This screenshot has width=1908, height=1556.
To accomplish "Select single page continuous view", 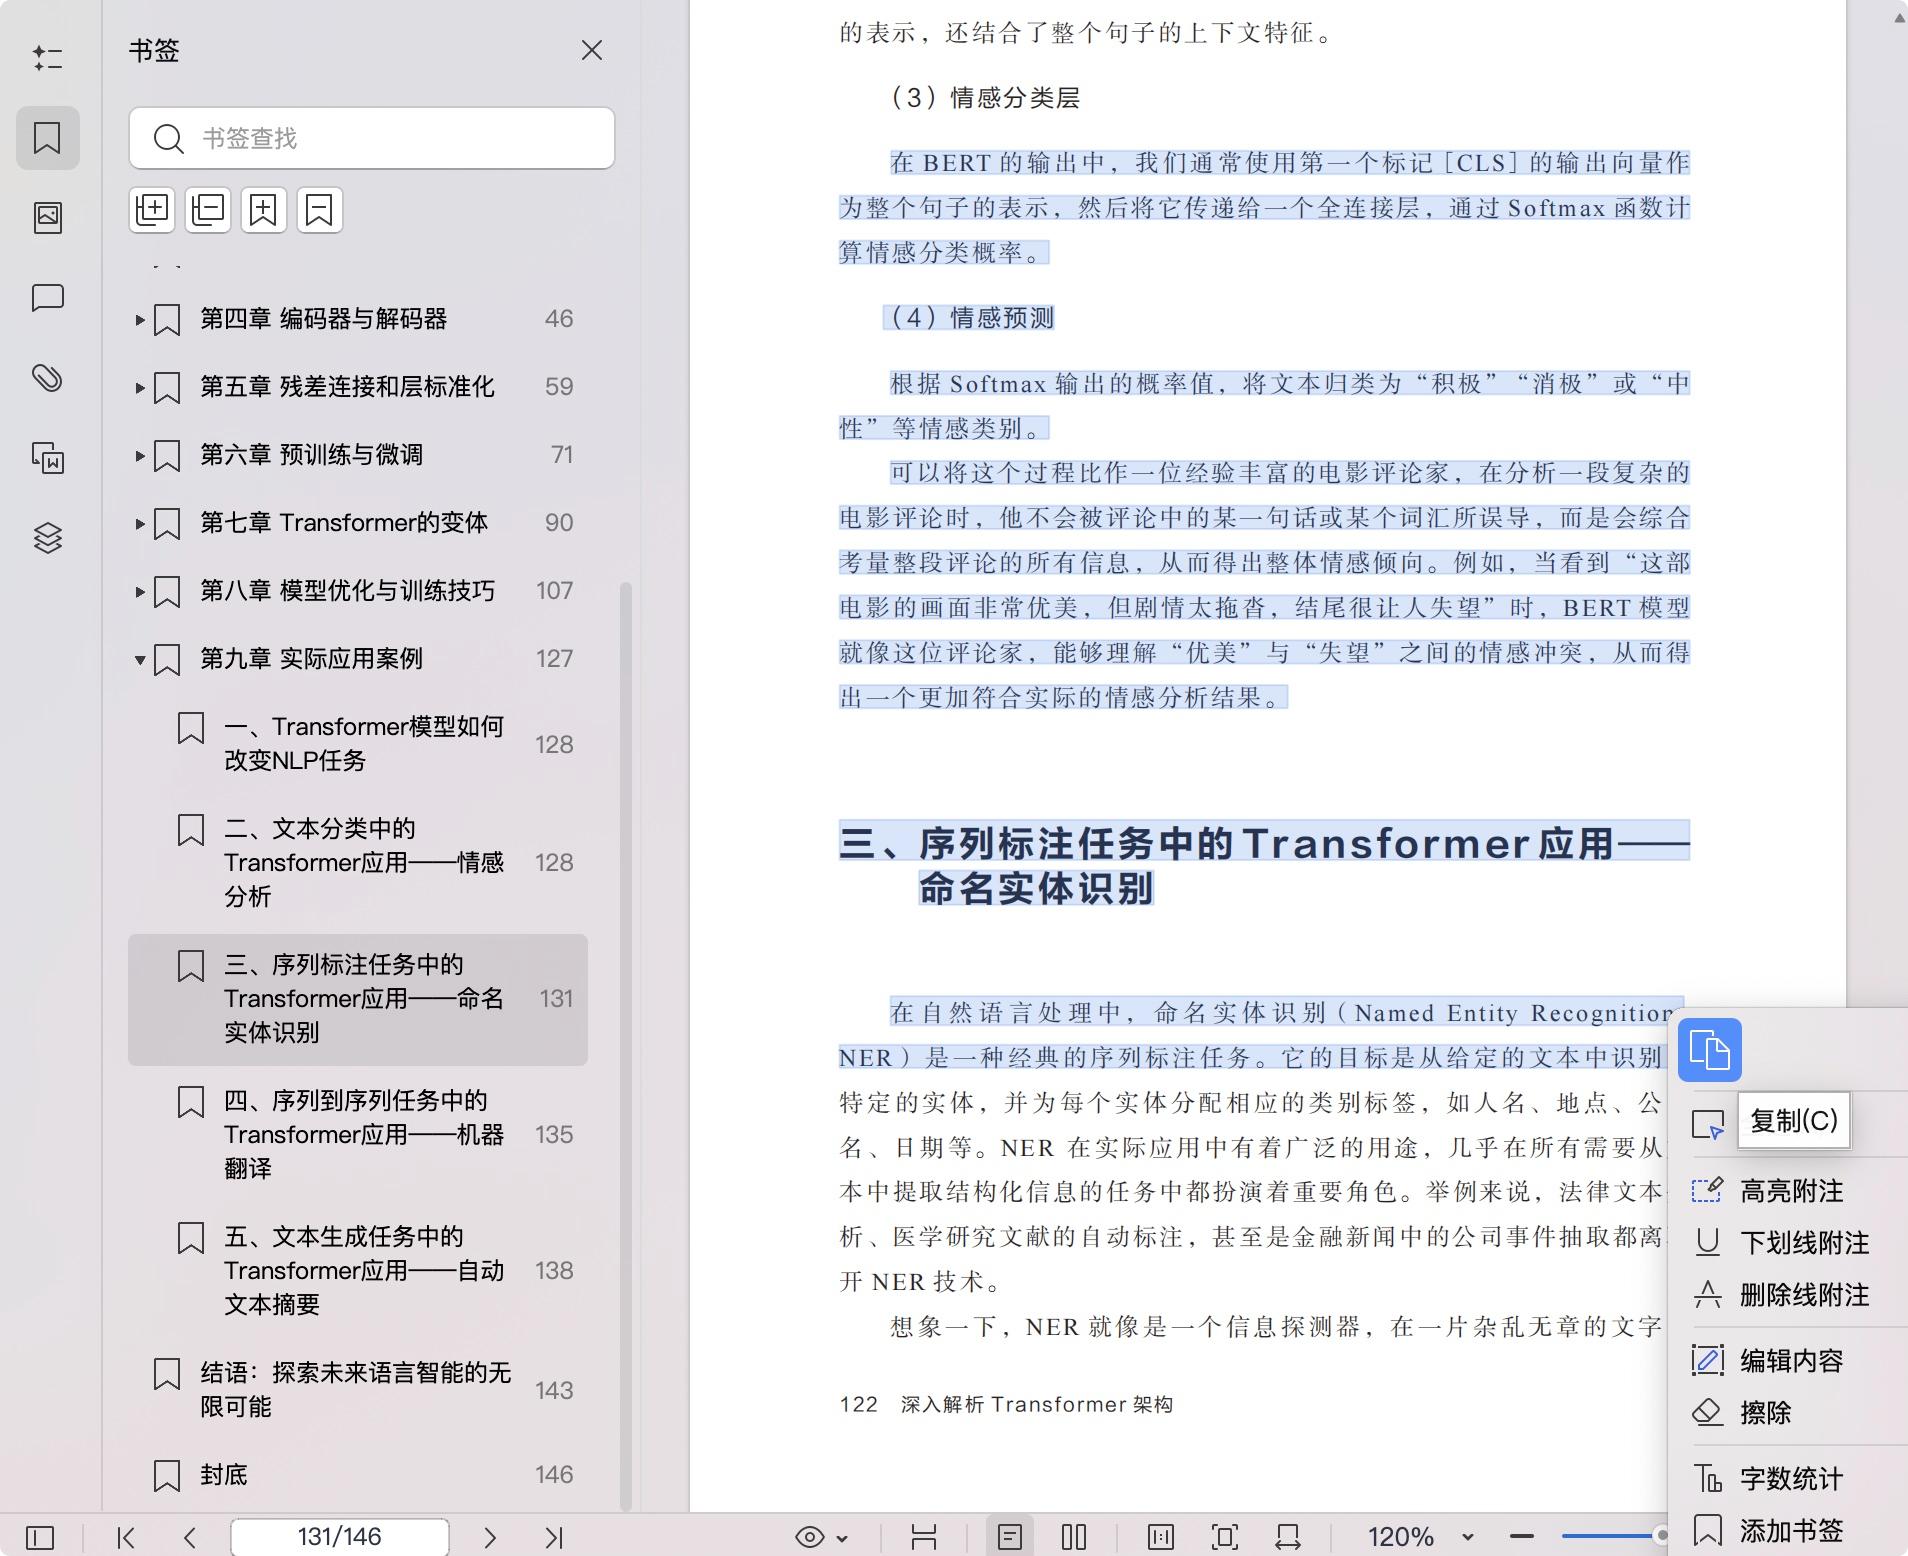I will [1010, 1537].
